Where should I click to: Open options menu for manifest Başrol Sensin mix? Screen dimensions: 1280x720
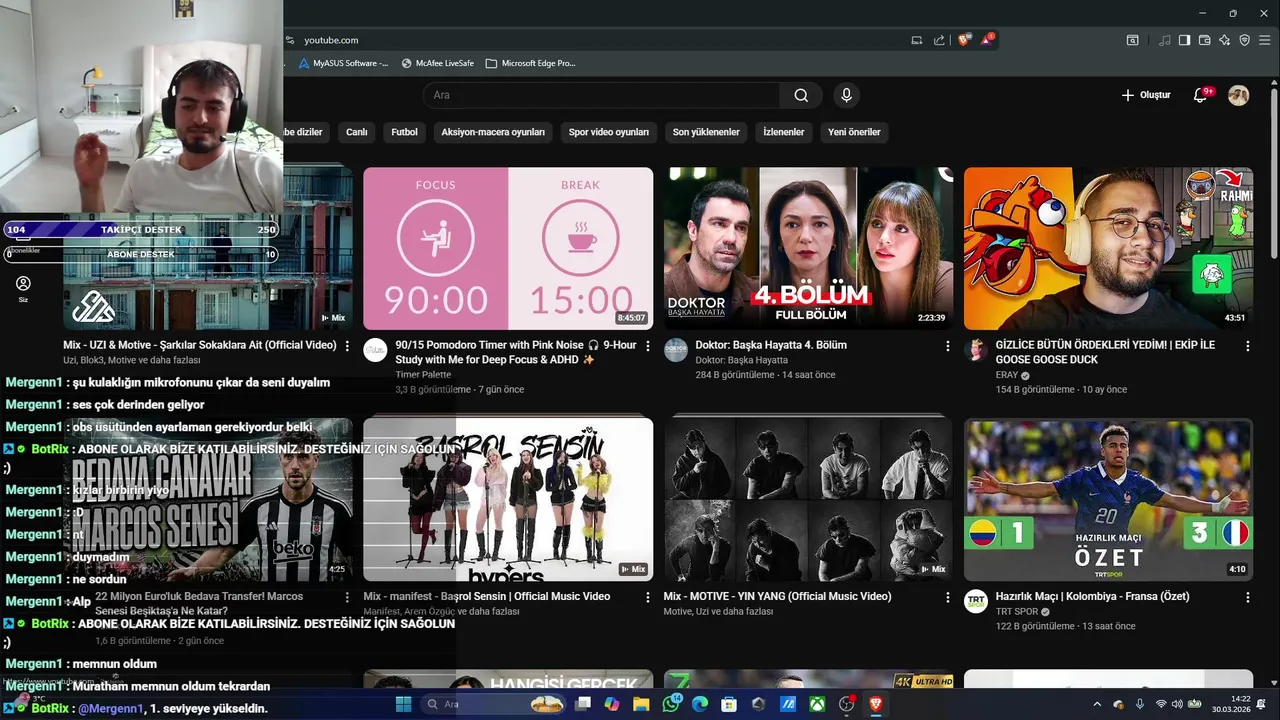[x=647, y=597]
